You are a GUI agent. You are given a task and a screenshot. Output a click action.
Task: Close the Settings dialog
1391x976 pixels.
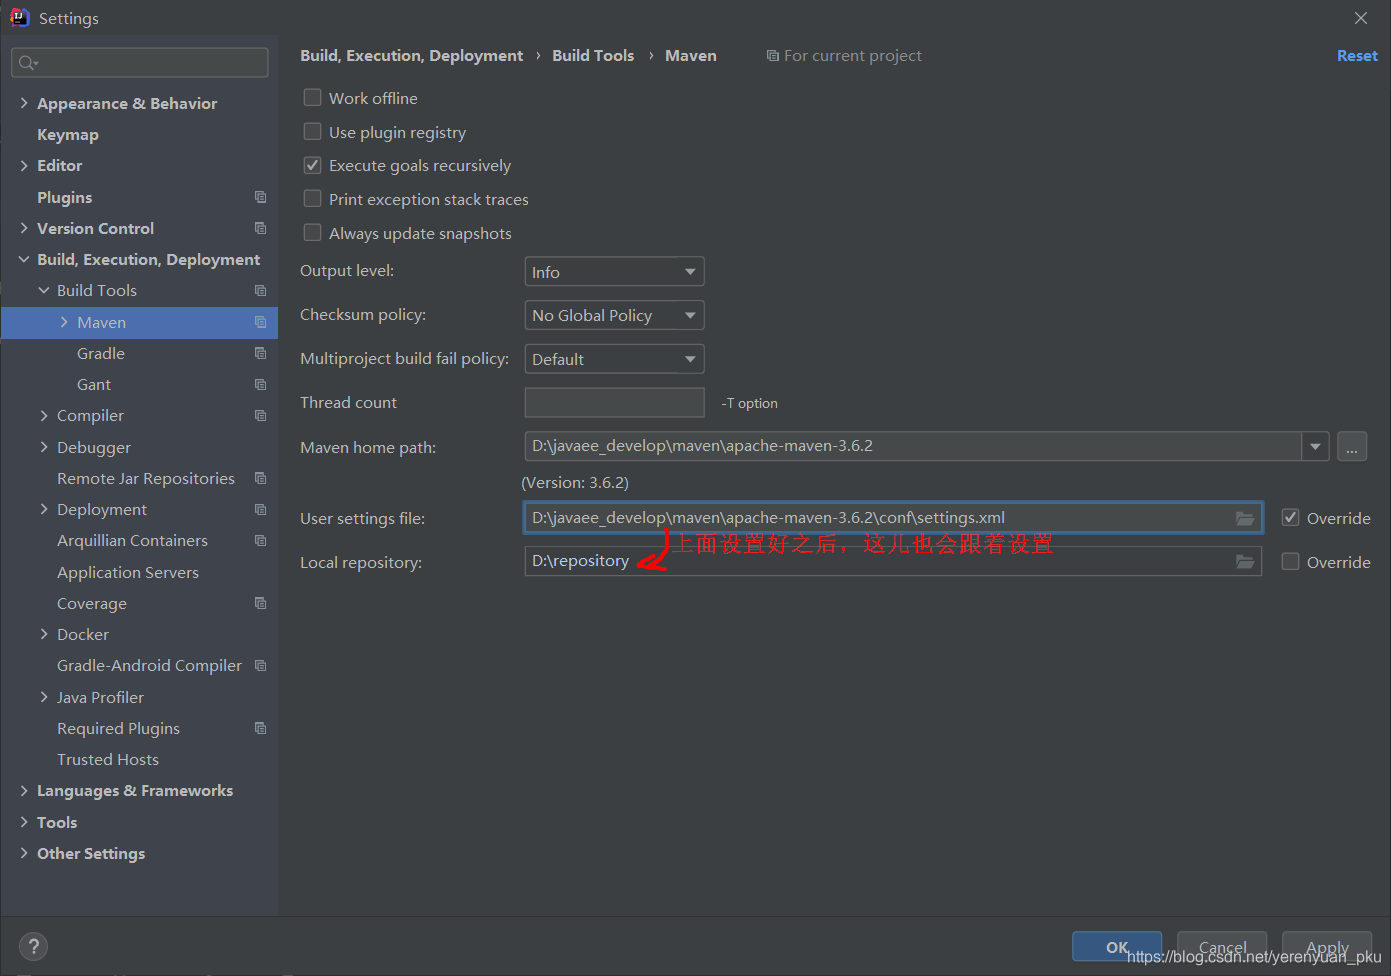pos(1361,18)
